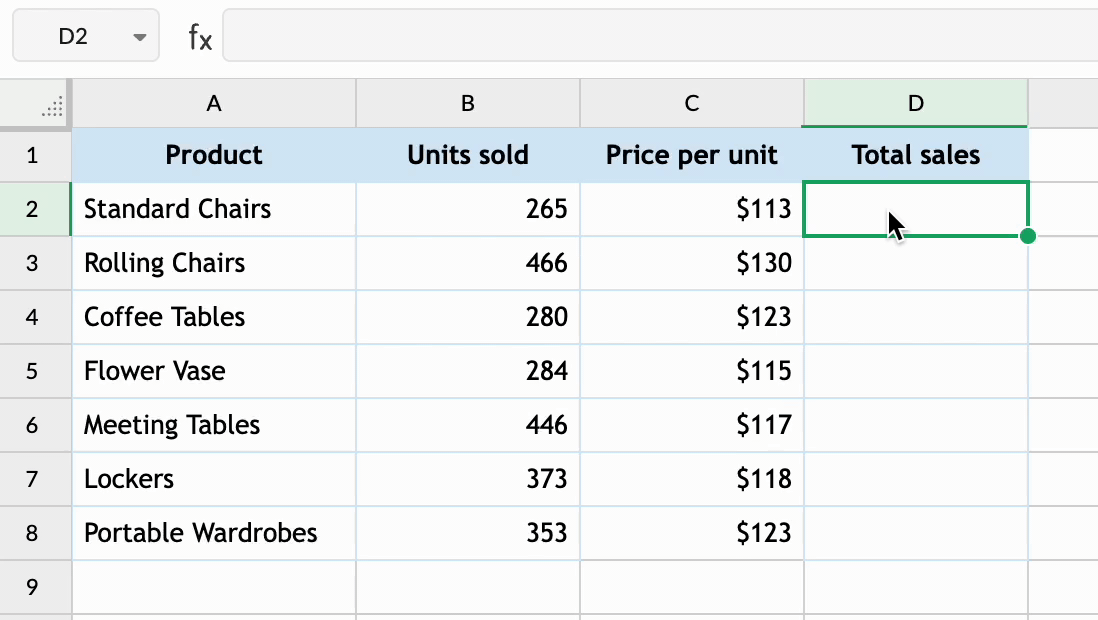
Task: Click the select-all corner button
Action: pyautogui.click(x=37, y=104)
